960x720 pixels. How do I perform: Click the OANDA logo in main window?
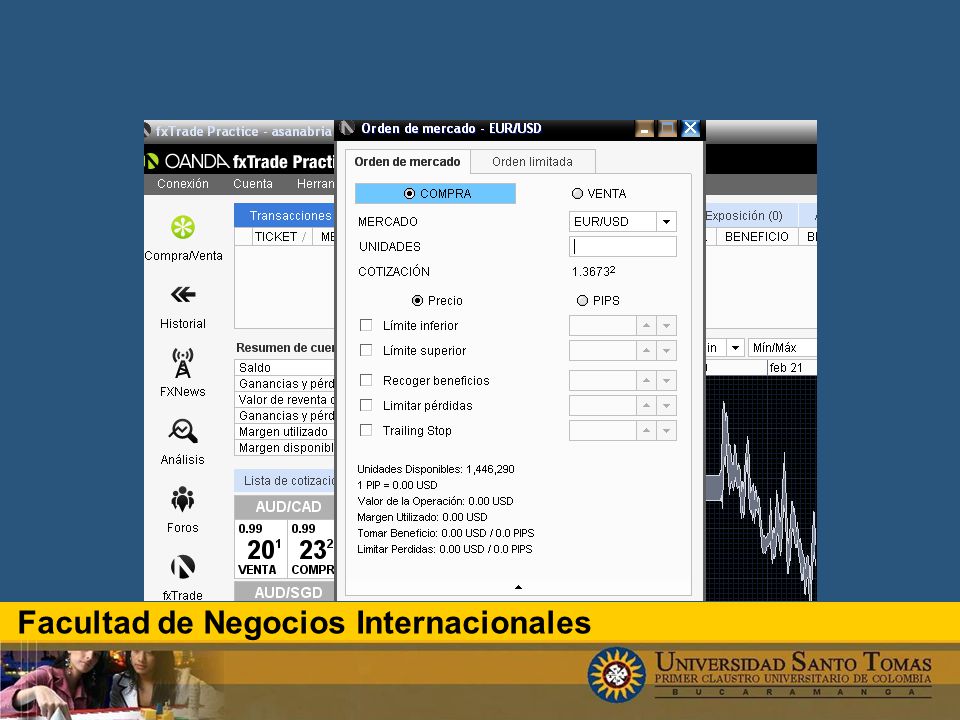(187, 161)
